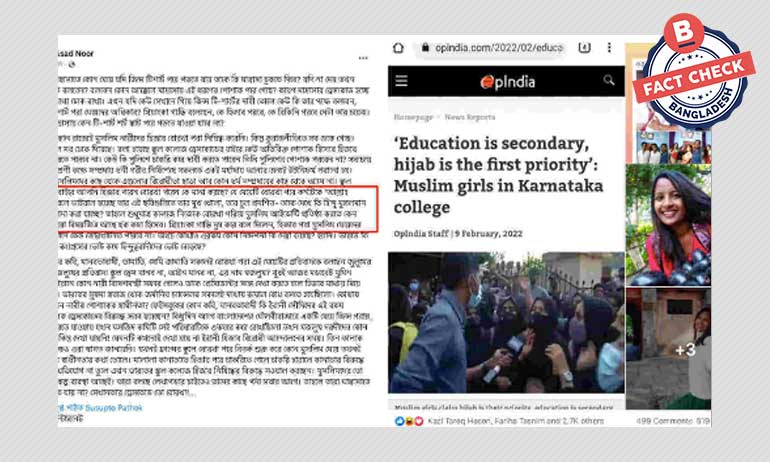Click the OpIndia search magnifier icon
770x462 pixels.
click(x=608, y=80)
